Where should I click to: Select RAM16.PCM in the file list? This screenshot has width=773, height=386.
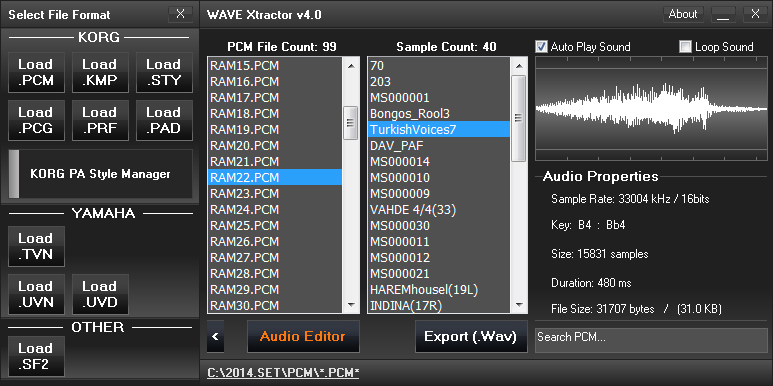275,81
